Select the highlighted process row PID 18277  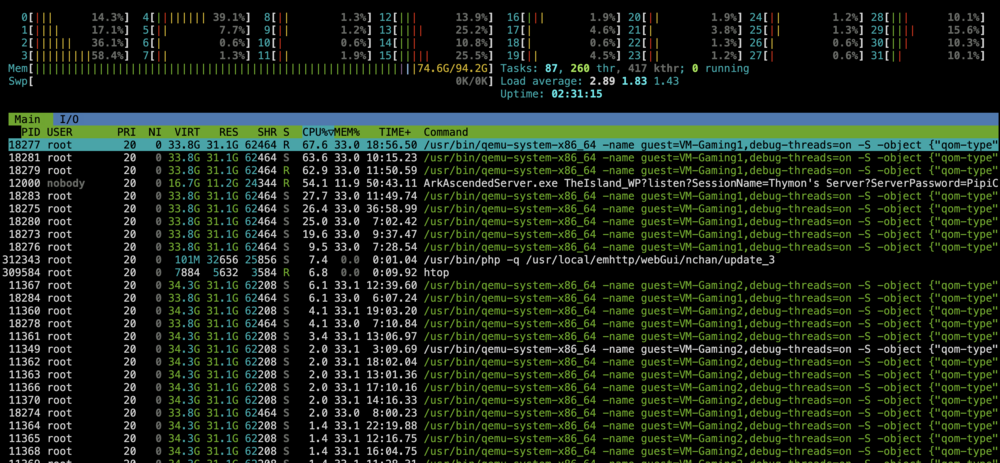(x=504, y=145)
